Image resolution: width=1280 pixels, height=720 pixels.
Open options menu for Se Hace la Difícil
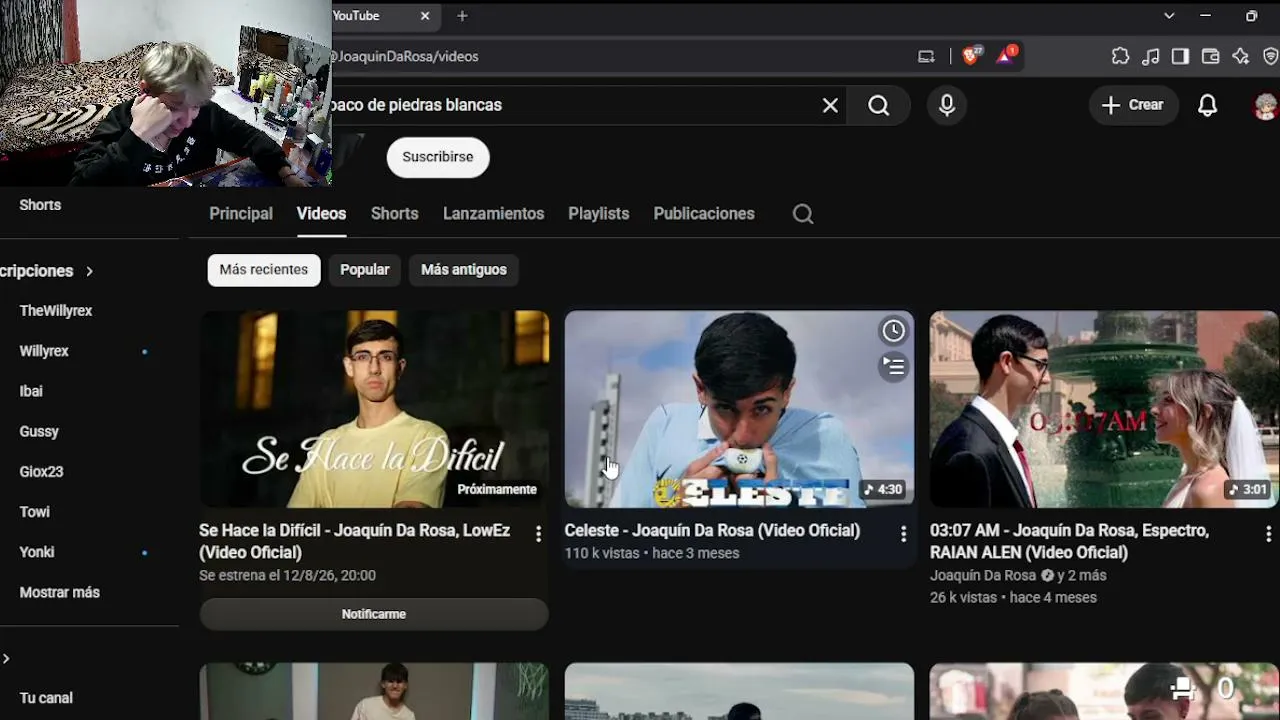[538, 534]
